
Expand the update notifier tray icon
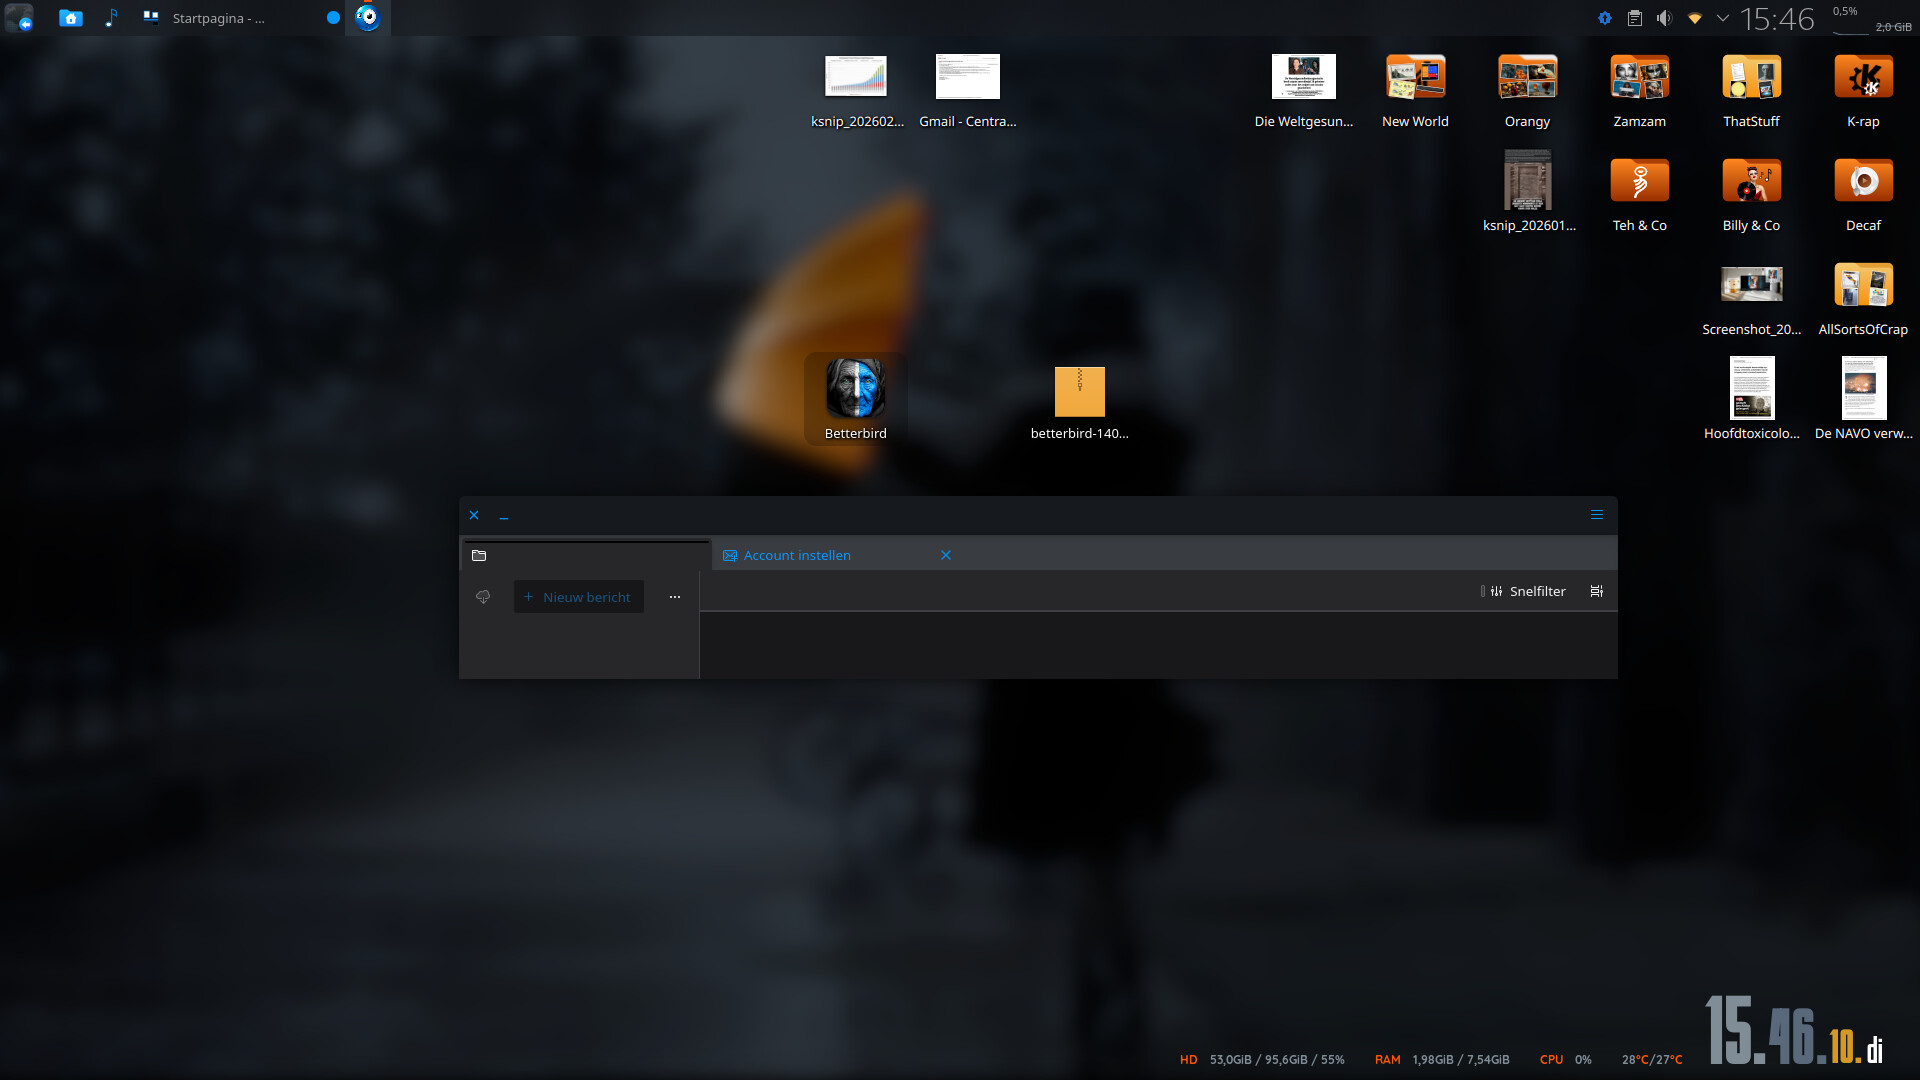point(1604,18)
